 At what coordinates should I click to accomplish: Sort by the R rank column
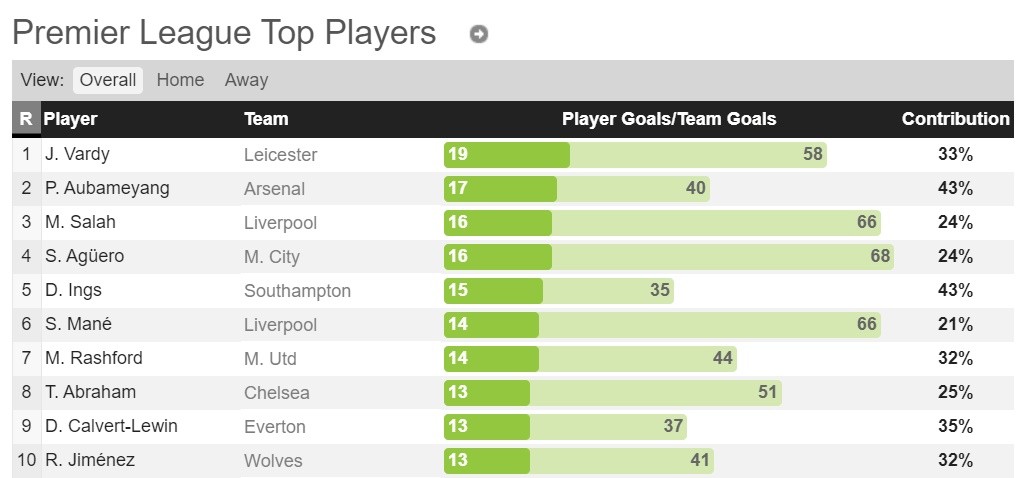point(25,119)
